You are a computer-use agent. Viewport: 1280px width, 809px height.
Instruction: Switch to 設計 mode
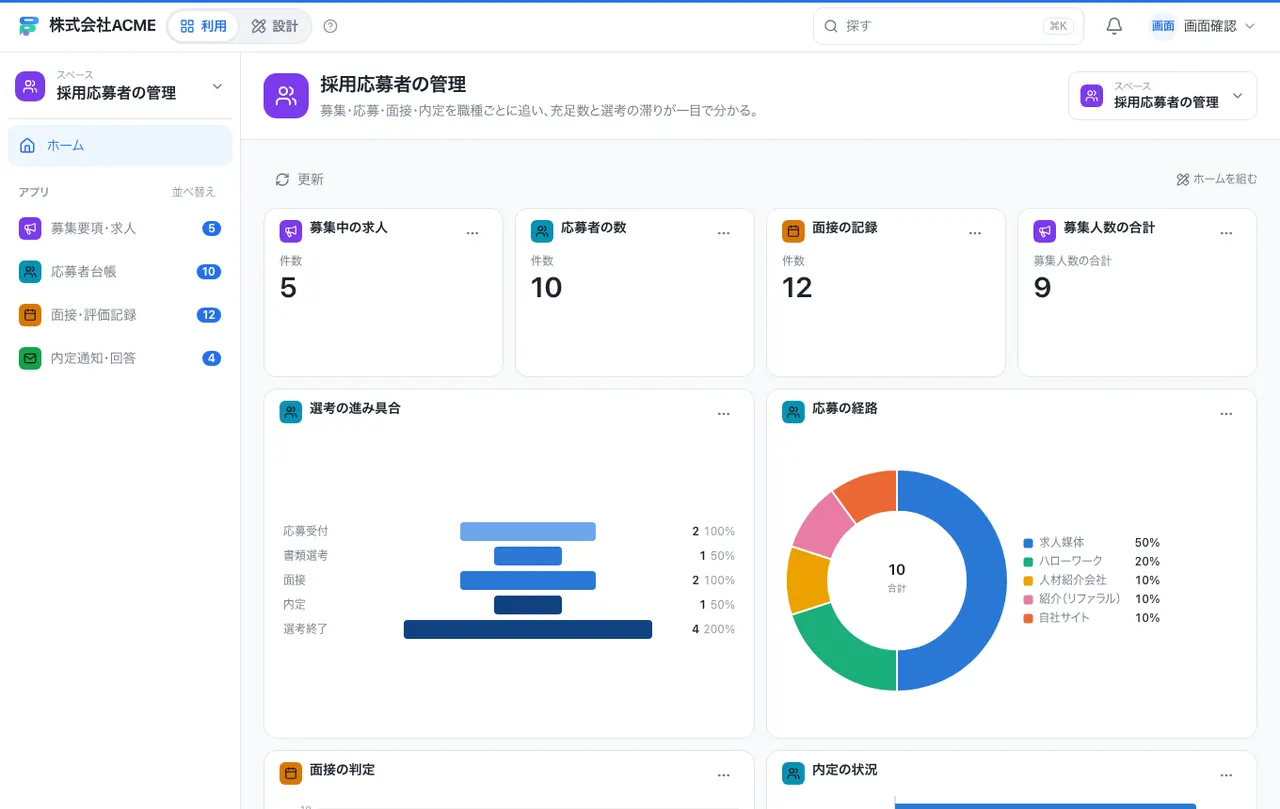275,26
